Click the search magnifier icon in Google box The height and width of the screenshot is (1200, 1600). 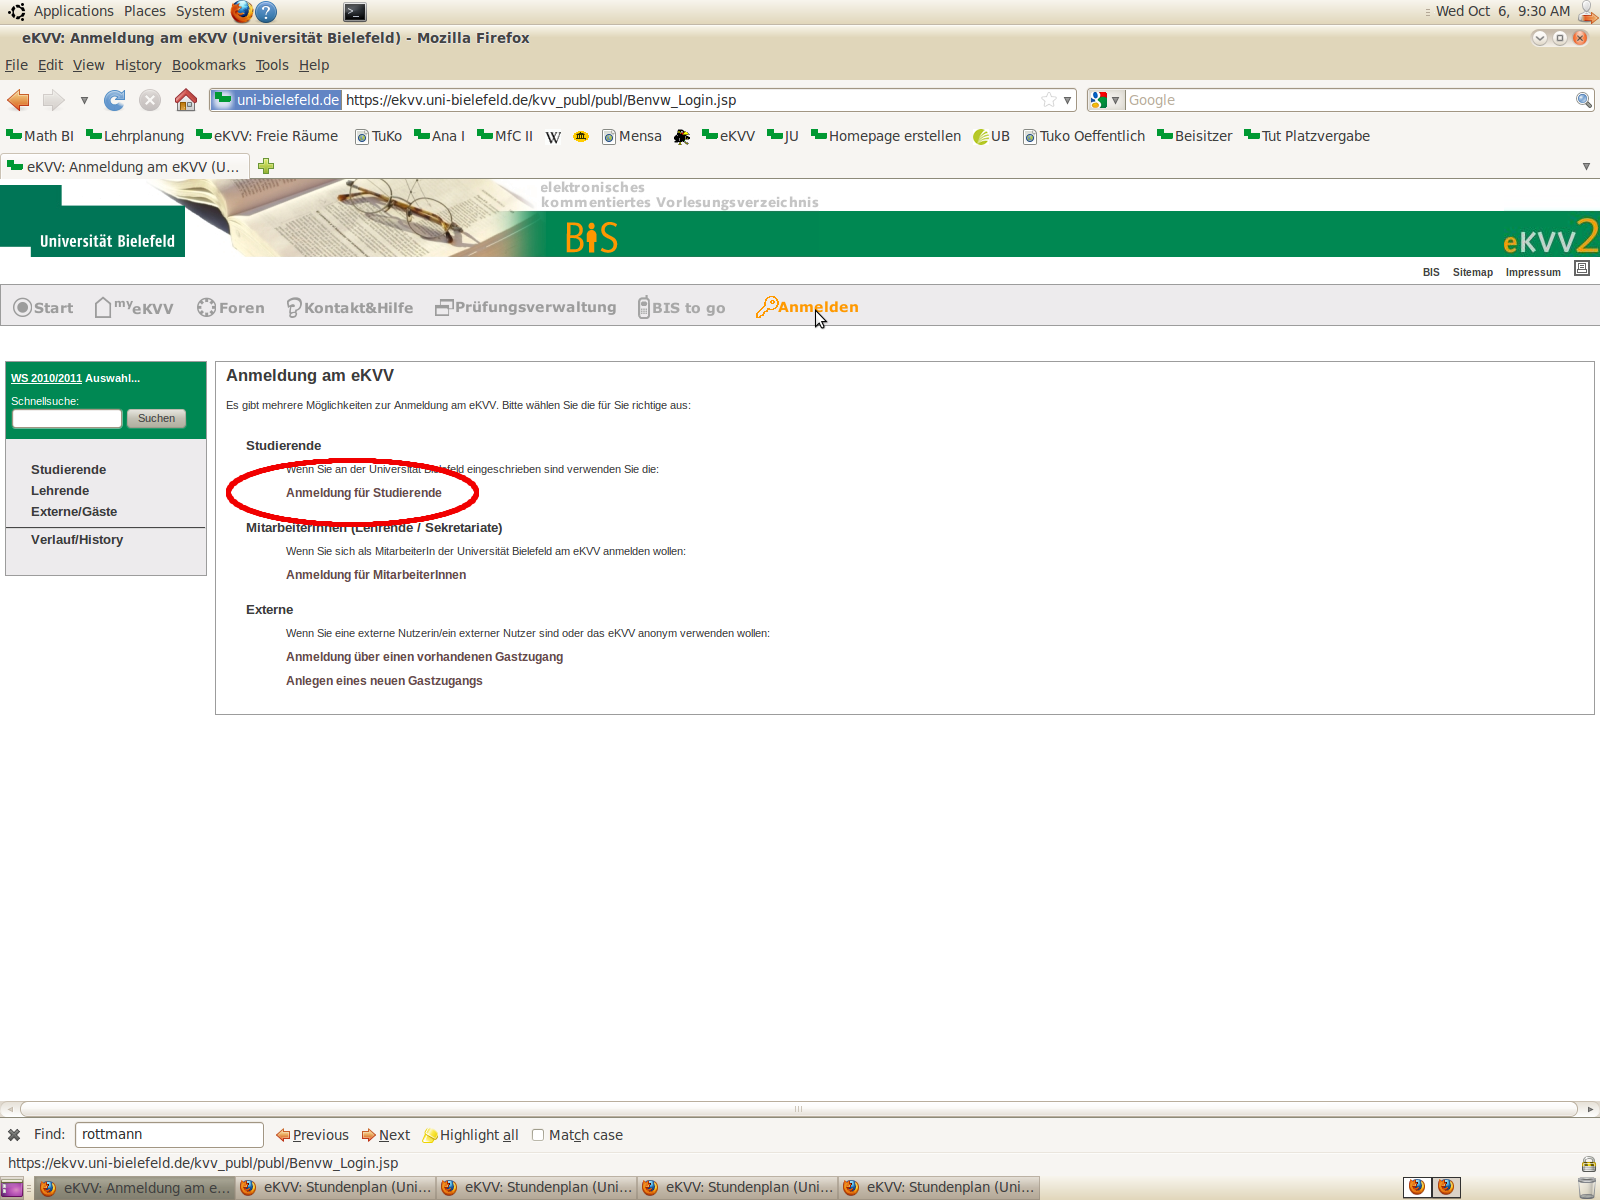[1584, 100]
